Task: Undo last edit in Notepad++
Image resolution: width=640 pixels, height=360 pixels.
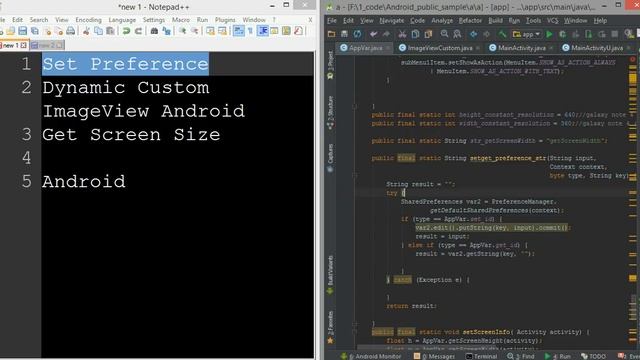Action: 126,31
